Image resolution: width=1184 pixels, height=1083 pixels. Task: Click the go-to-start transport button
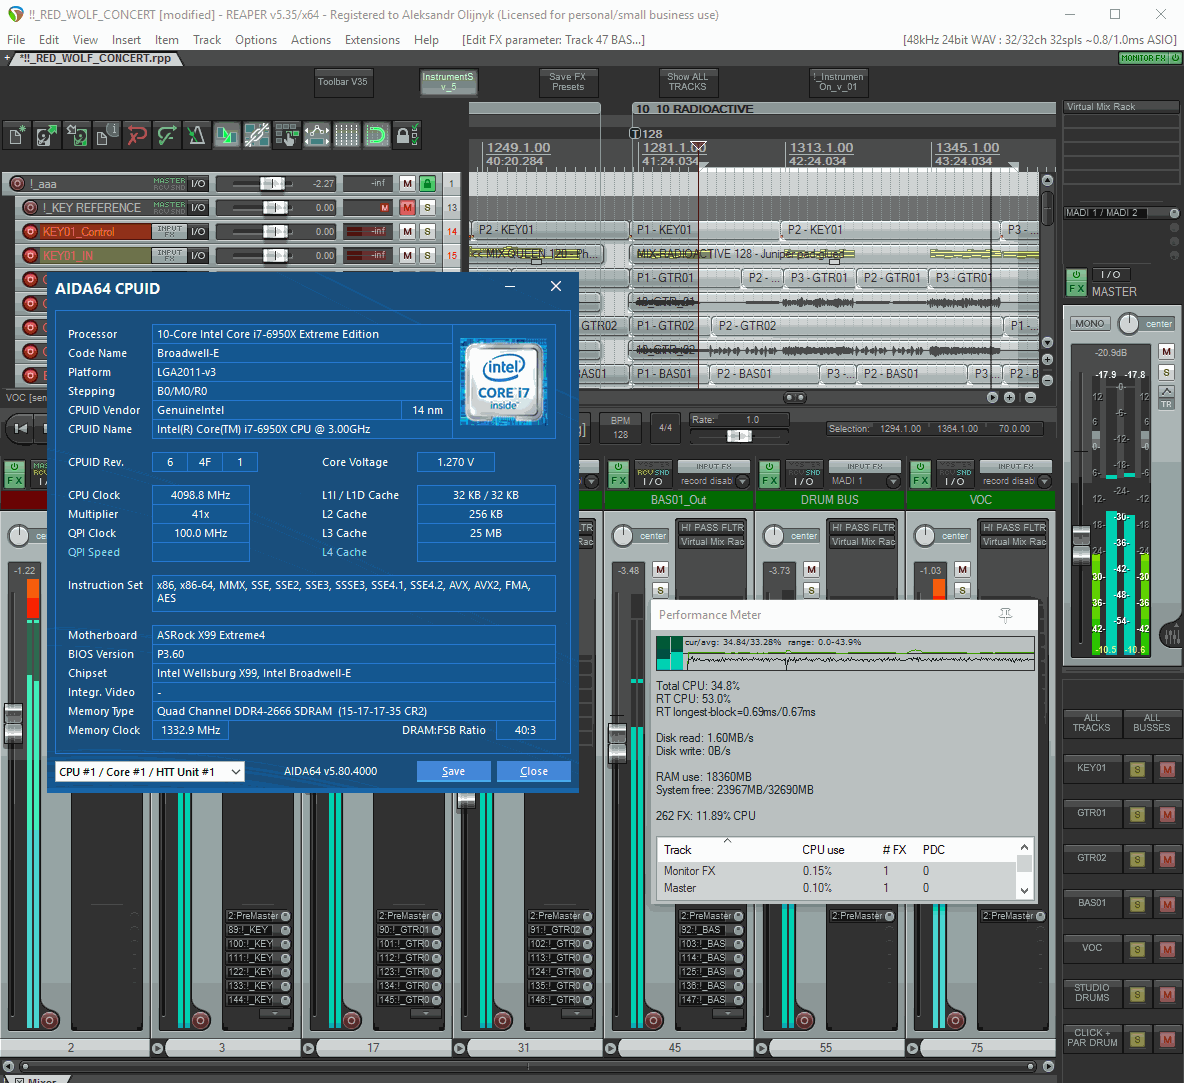[x=21, y=428]
